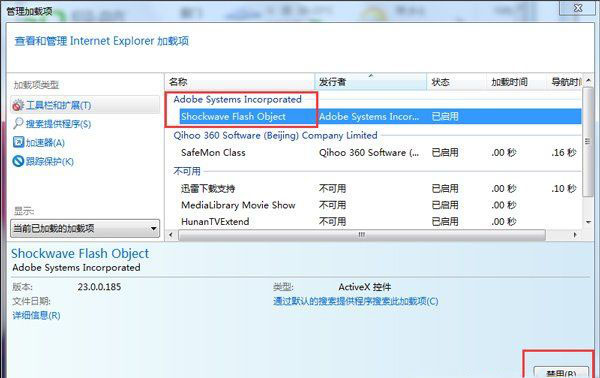Click the ActiveX 控件 type value
The width and height of the screenshot is (600, 378).
pos(365,287)
